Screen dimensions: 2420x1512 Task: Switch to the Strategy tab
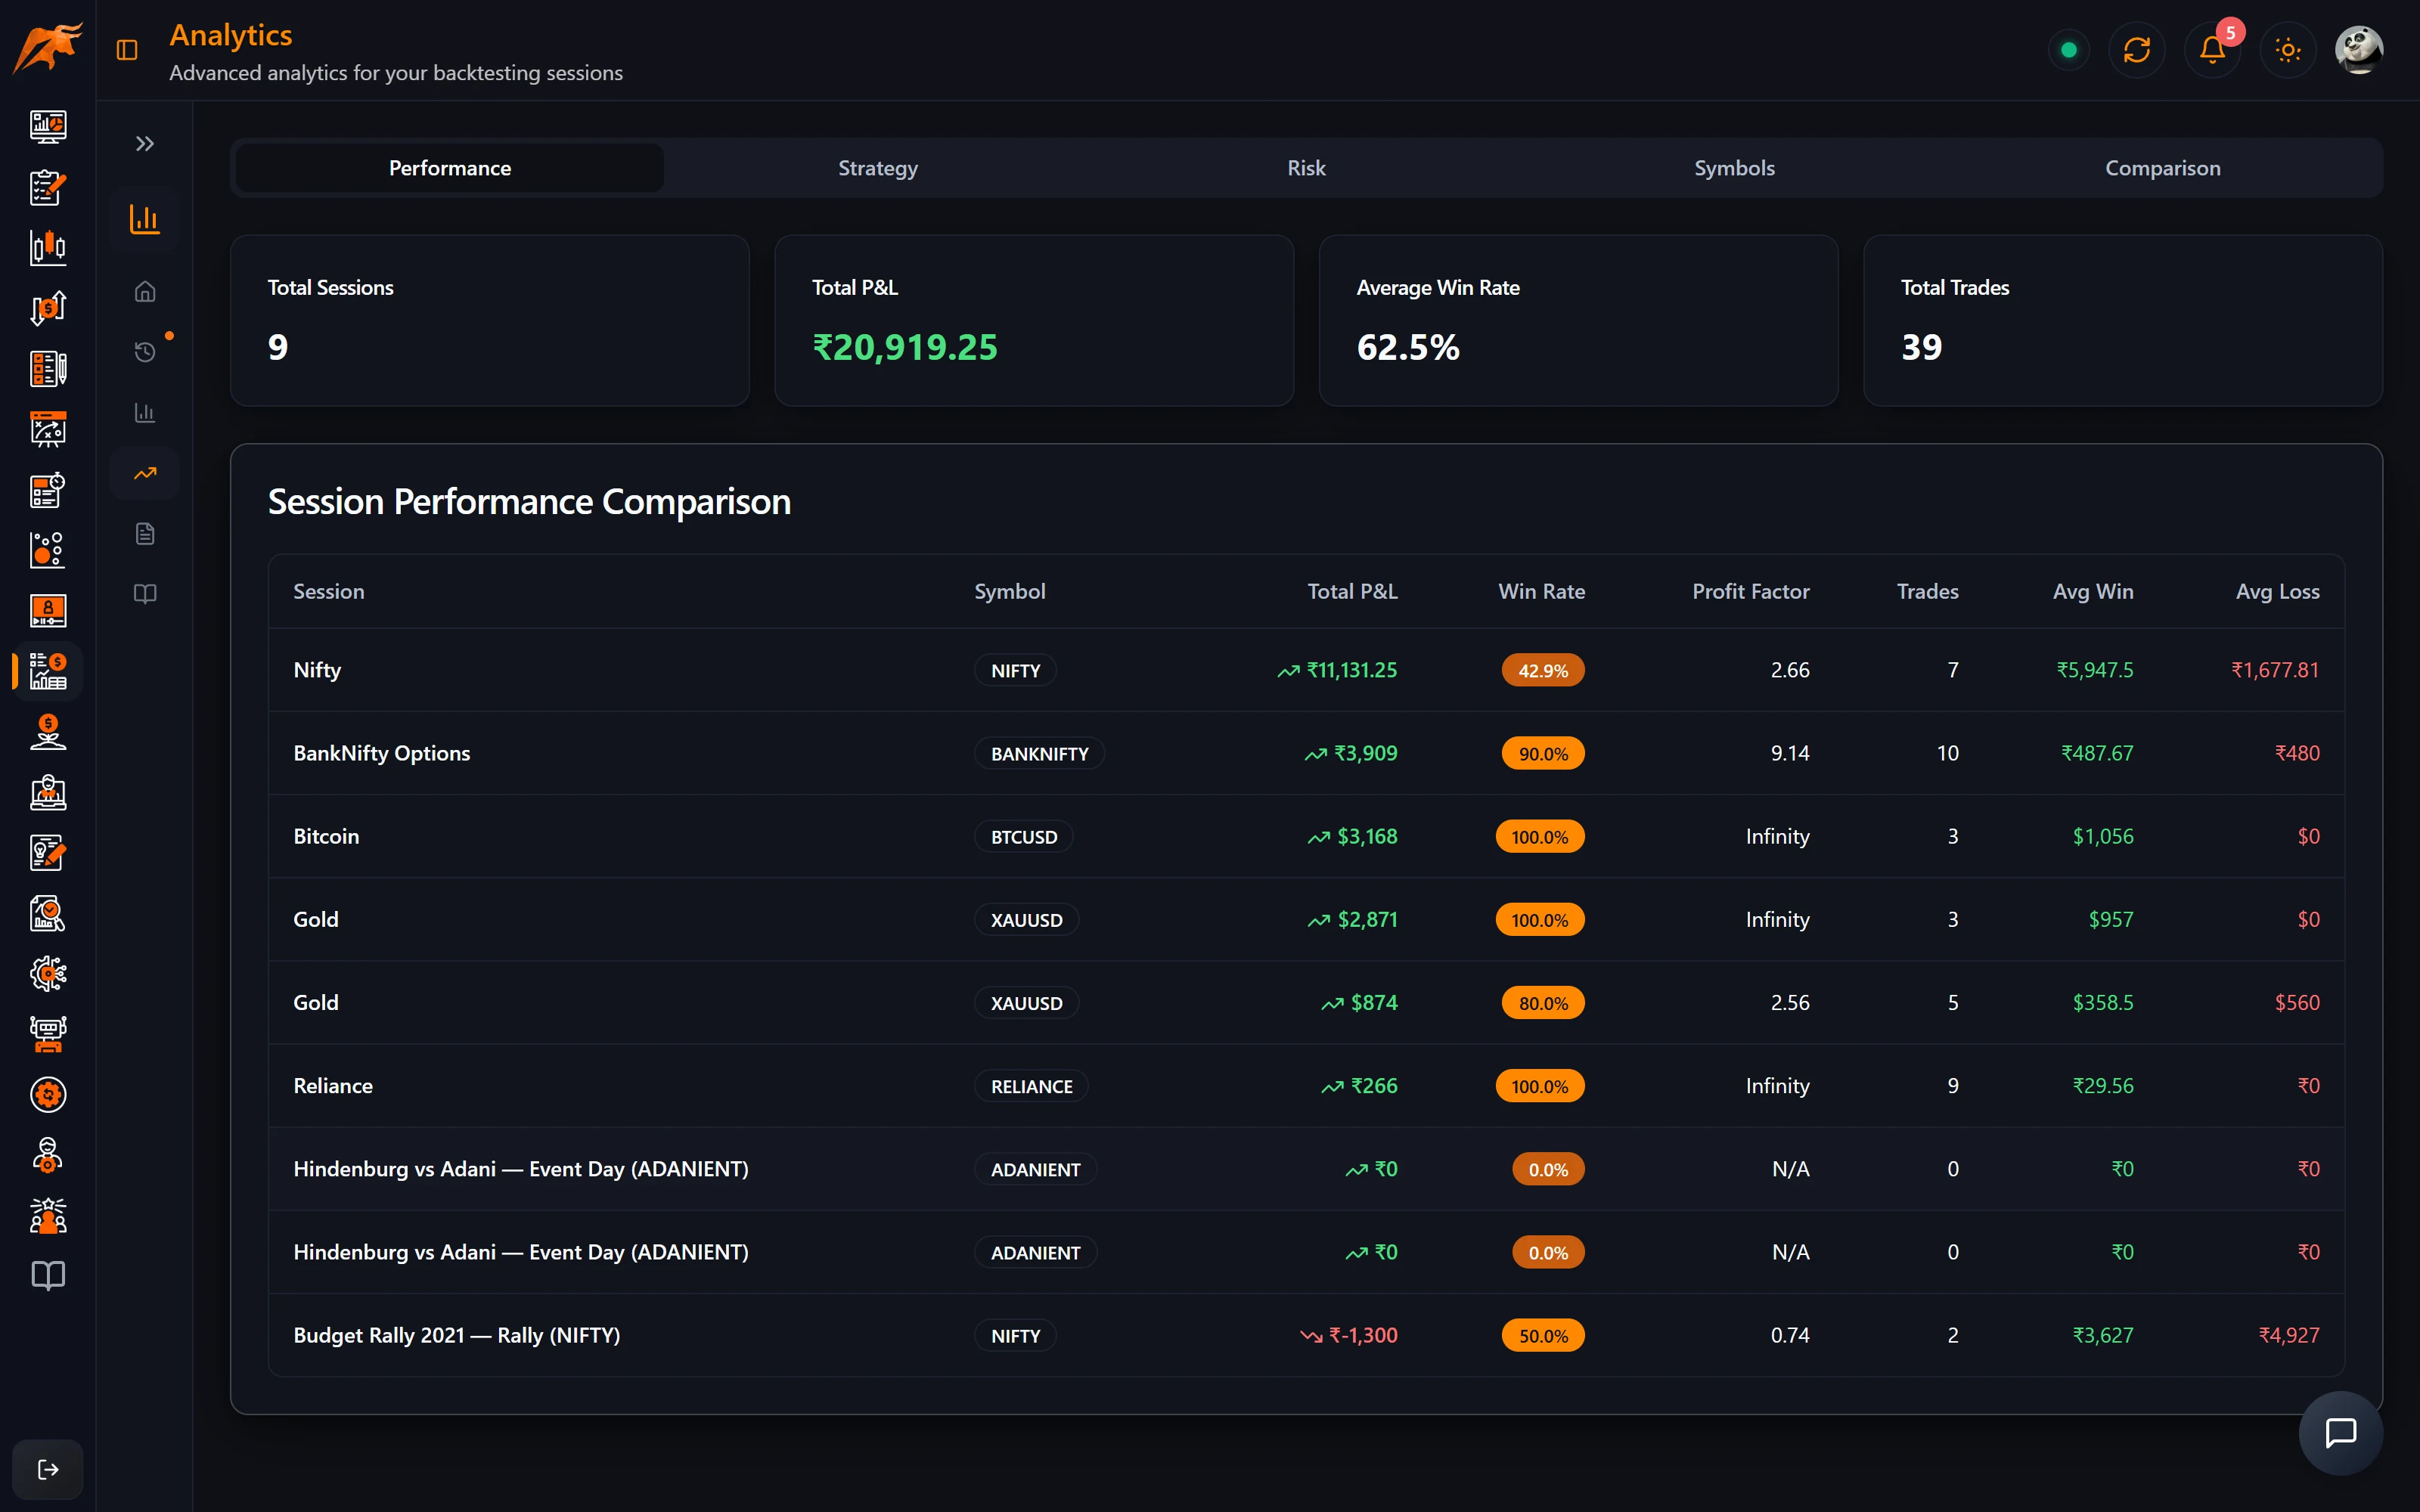coord(878,168)
